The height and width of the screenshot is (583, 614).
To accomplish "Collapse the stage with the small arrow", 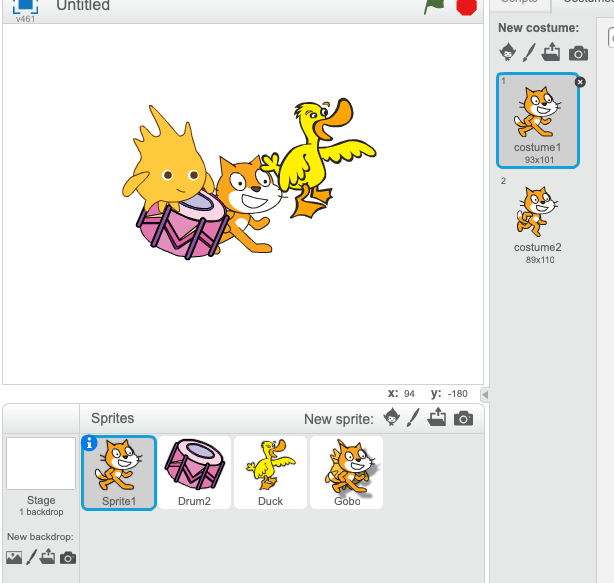I will click(x=485, y=394).
